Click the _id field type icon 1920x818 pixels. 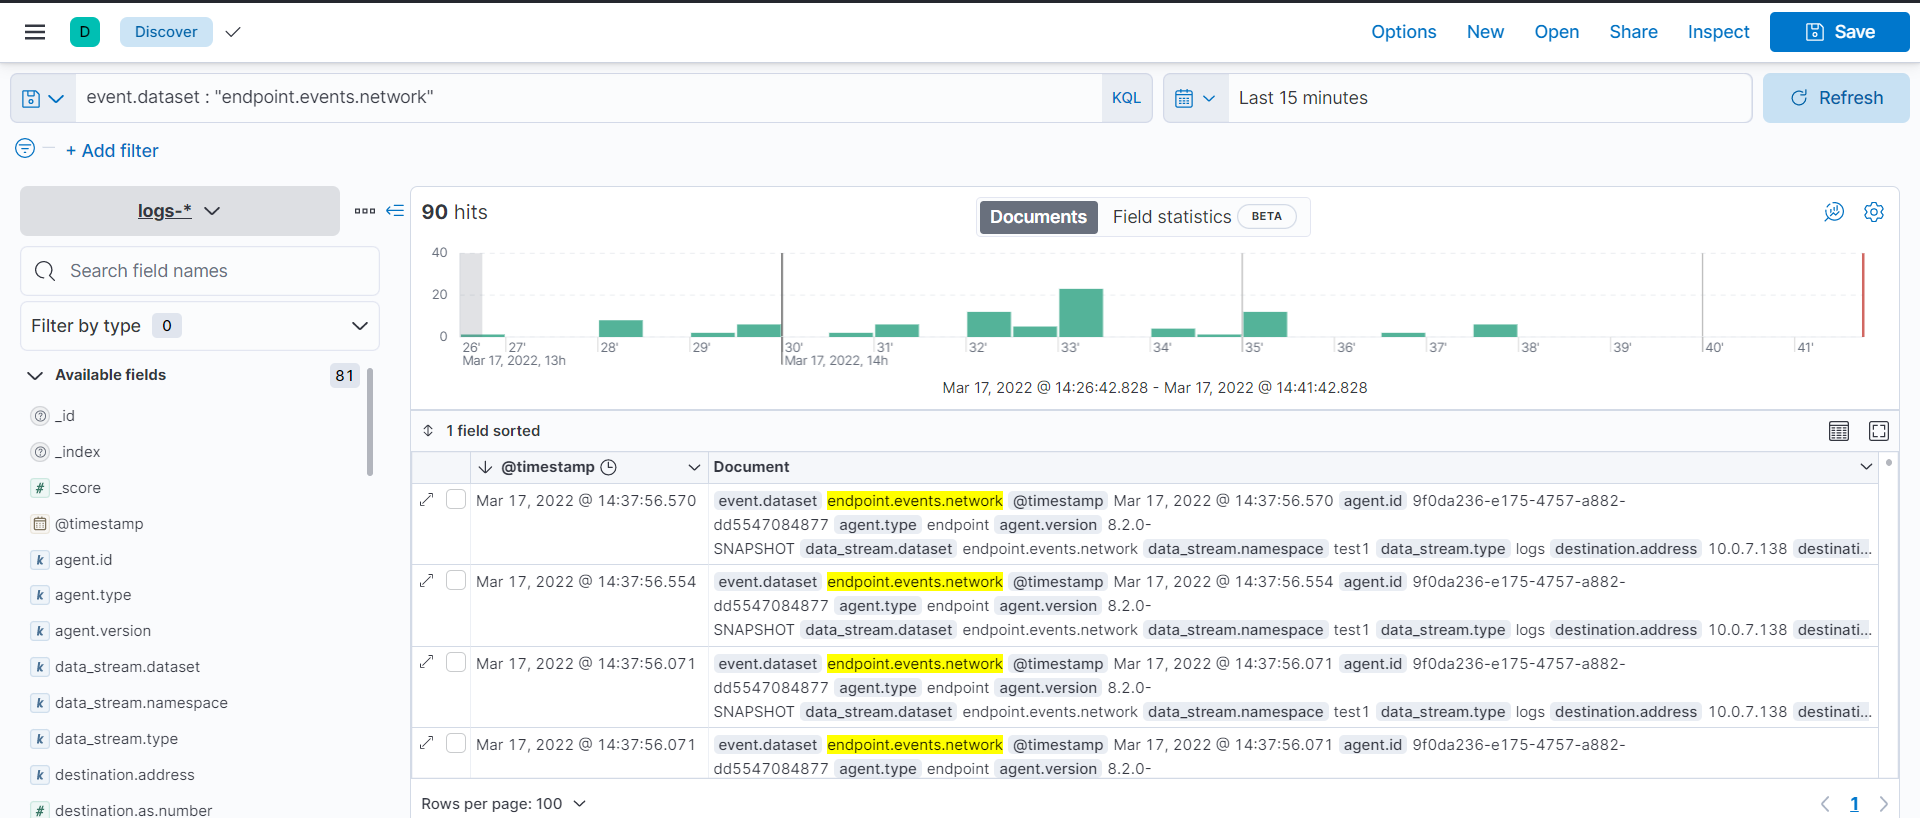(x=40, y=416)
